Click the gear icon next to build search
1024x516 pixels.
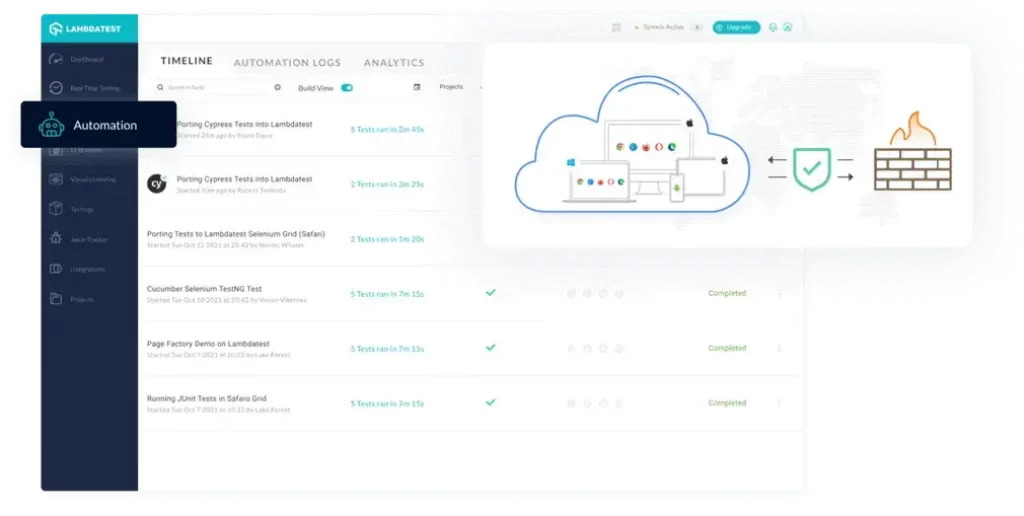278,87
